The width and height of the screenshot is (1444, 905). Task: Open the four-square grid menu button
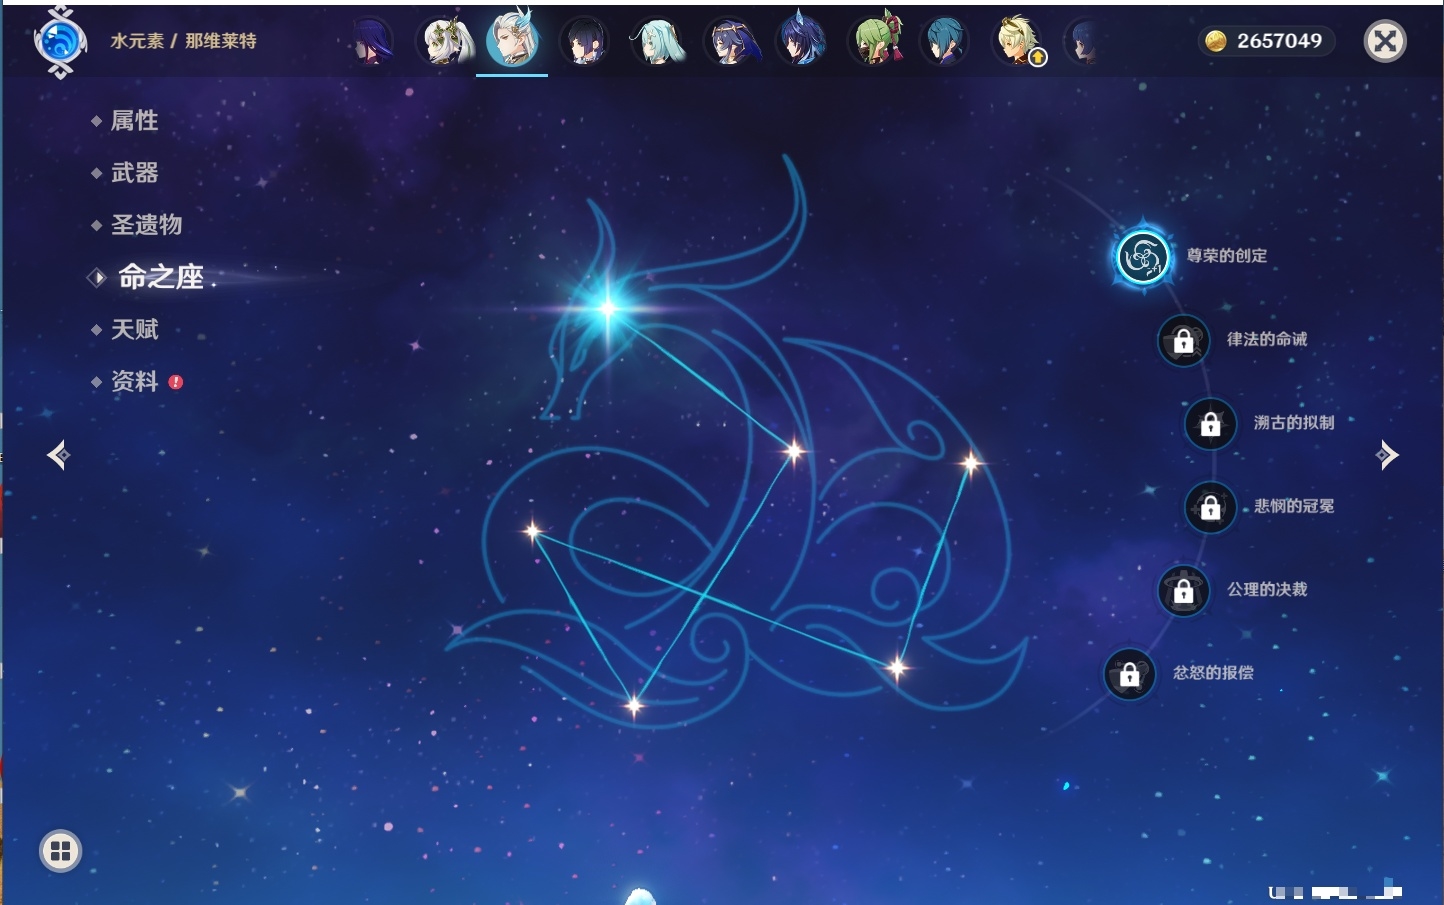[60, 851]
